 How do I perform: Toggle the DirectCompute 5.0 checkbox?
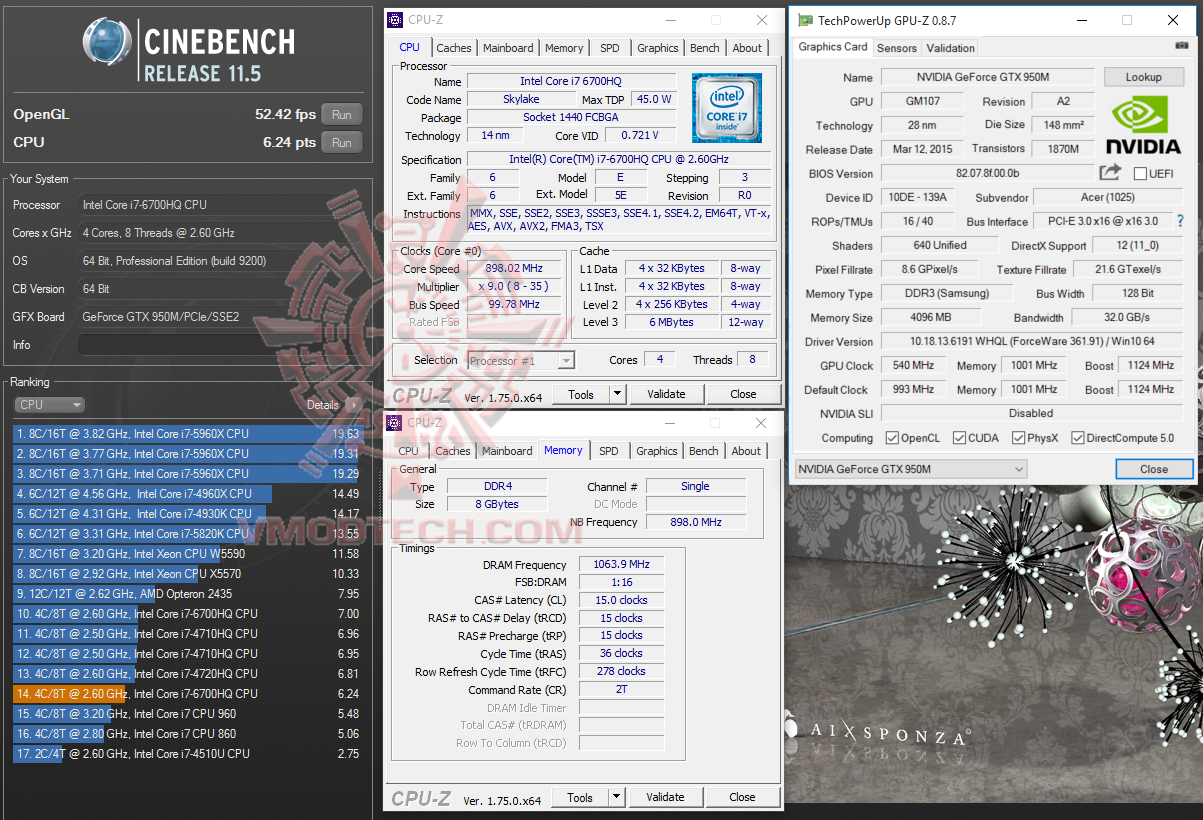1077,438
